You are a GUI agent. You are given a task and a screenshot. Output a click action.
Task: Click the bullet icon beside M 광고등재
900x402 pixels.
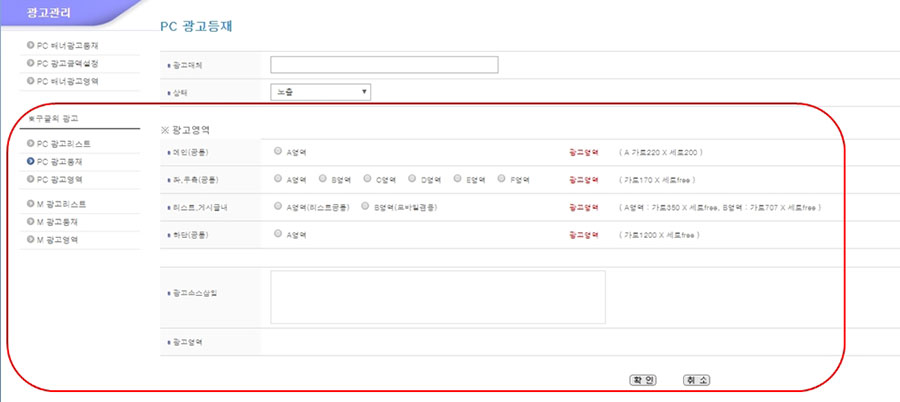pyautogui.click(x=31, y=222)
